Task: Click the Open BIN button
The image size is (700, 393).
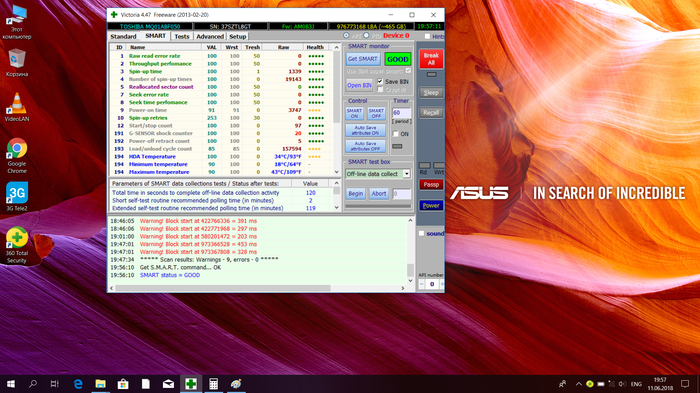Action: coord(359,85)
